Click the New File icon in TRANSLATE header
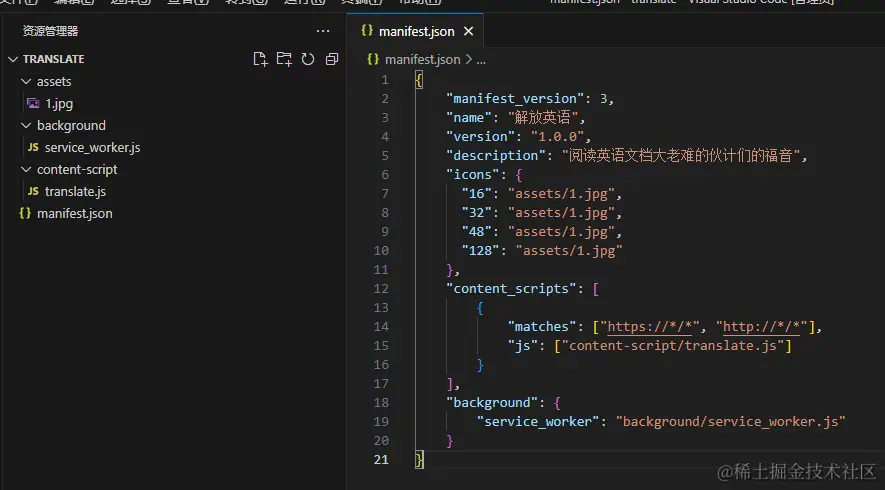 260,59
